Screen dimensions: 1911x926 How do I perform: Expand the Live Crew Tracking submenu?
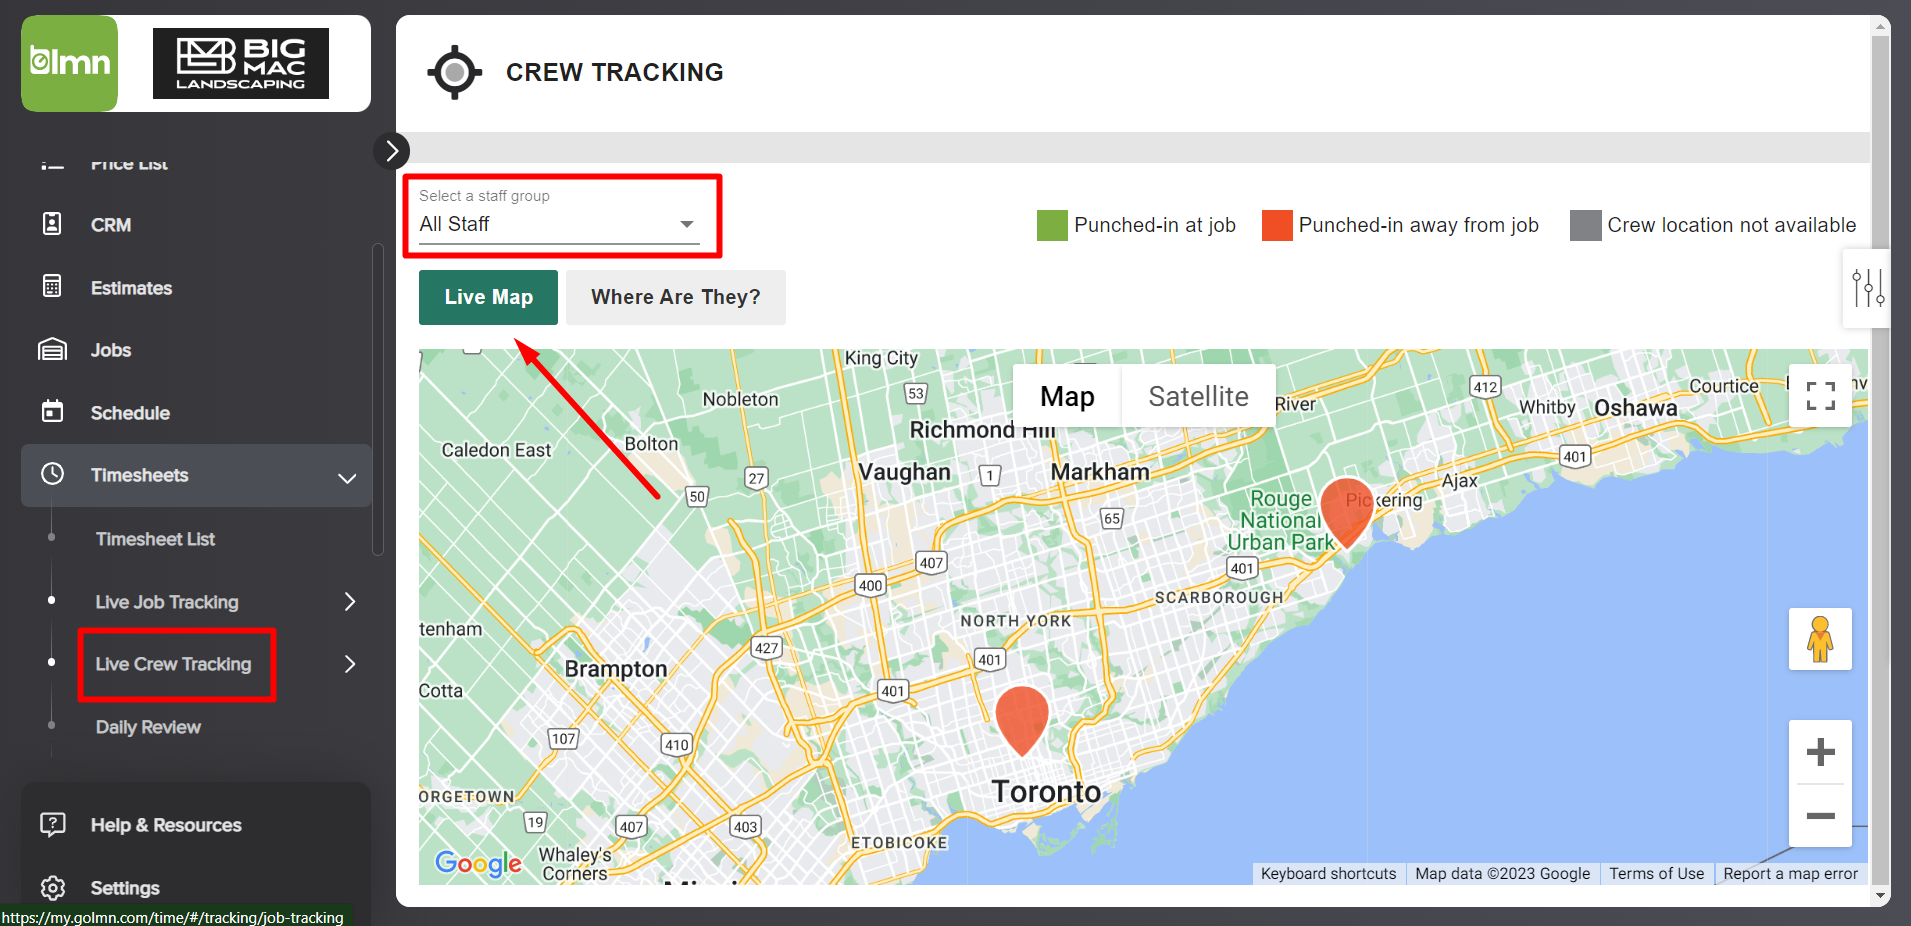(349, 663)
